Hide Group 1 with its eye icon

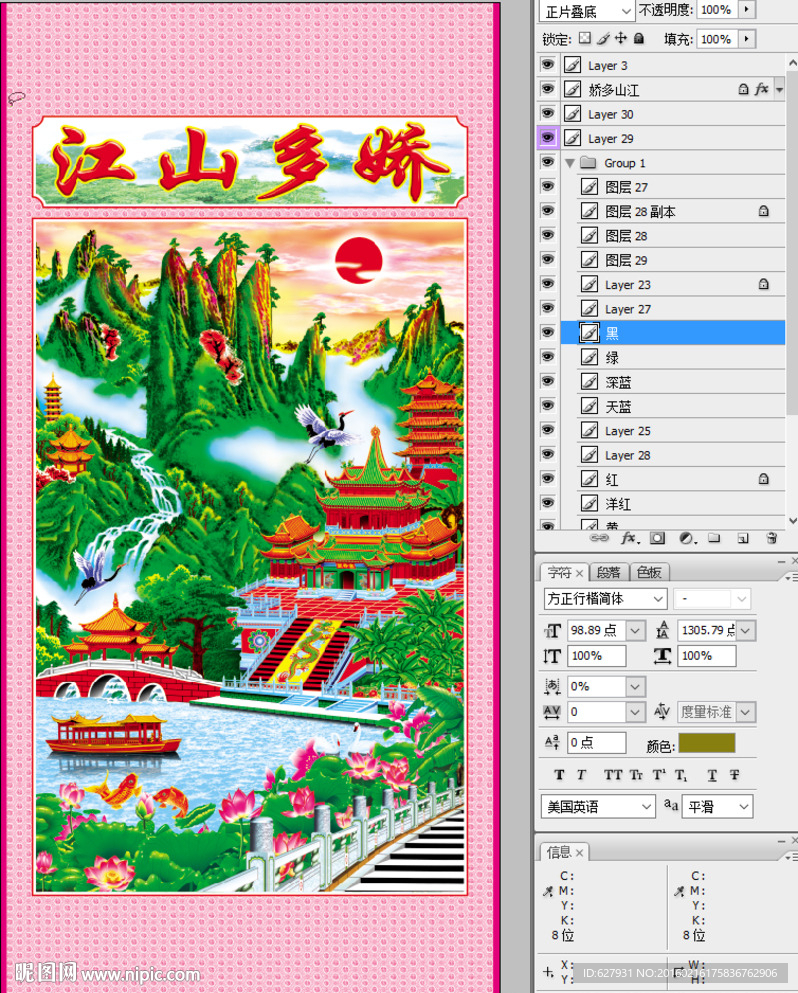547,162
